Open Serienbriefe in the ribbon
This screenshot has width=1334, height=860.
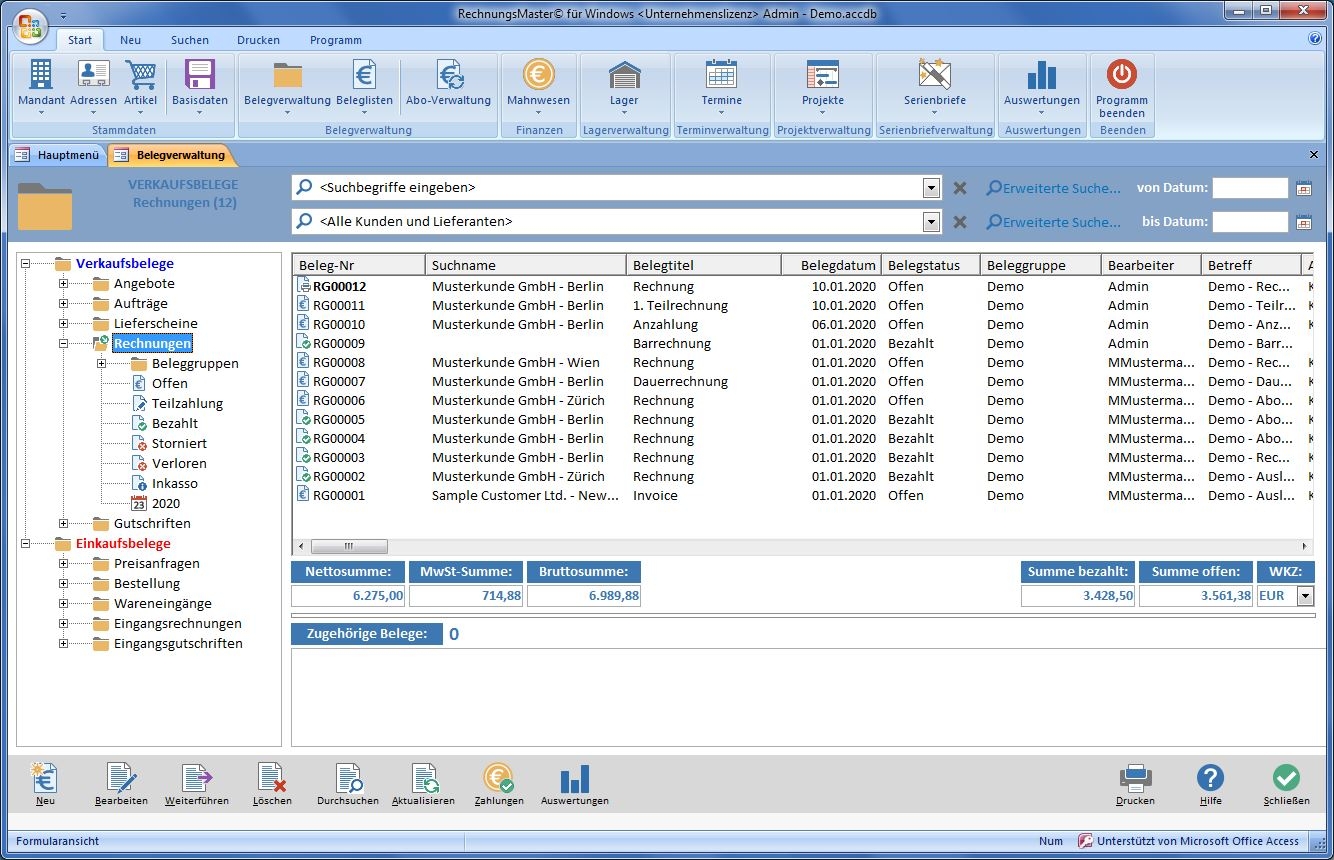[934, 76]
